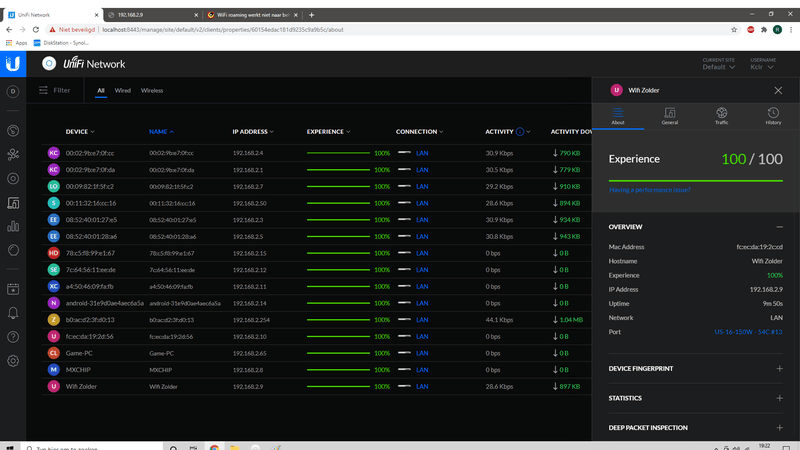Open the Hotspot sidebar circle icon
The height and width of the screenshot is (450, 800).
pyautogui.click(x=13, y=250)
